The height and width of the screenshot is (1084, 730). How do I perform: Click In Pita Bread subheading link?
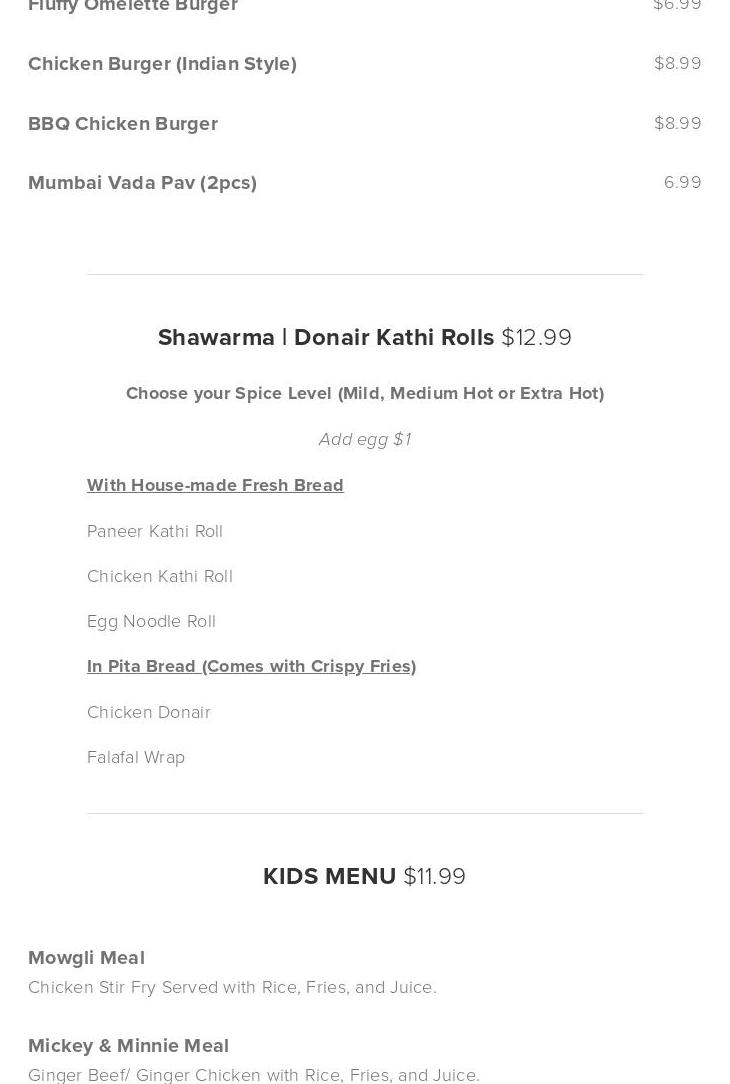pos(251,666)
